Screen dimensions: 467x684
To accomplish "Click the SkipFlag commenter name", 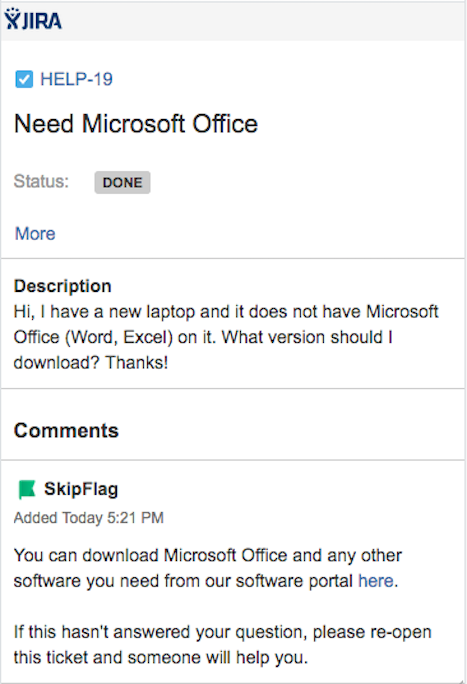I will 81,489.
